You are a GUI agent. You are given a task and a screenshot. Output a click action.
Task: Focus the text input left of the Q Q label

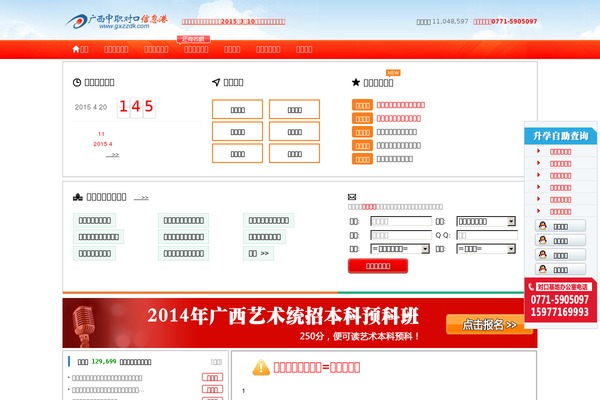(x=401, y=235)
